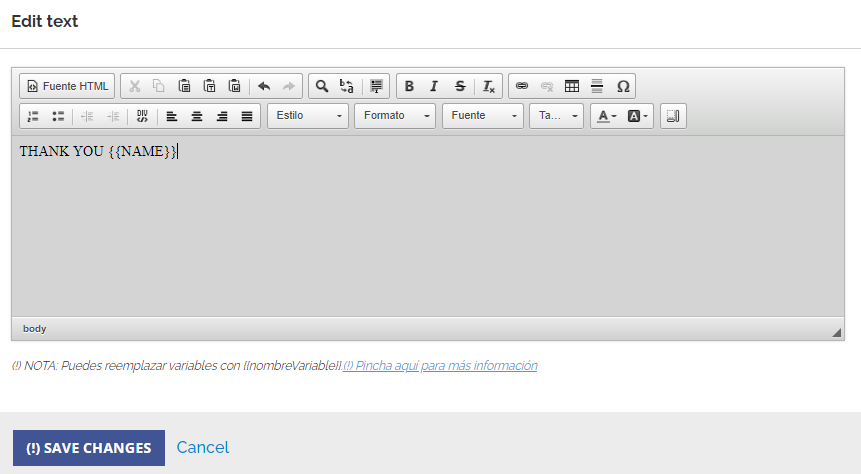
Task: Center align the text
Action: click(x=197, y=116)
